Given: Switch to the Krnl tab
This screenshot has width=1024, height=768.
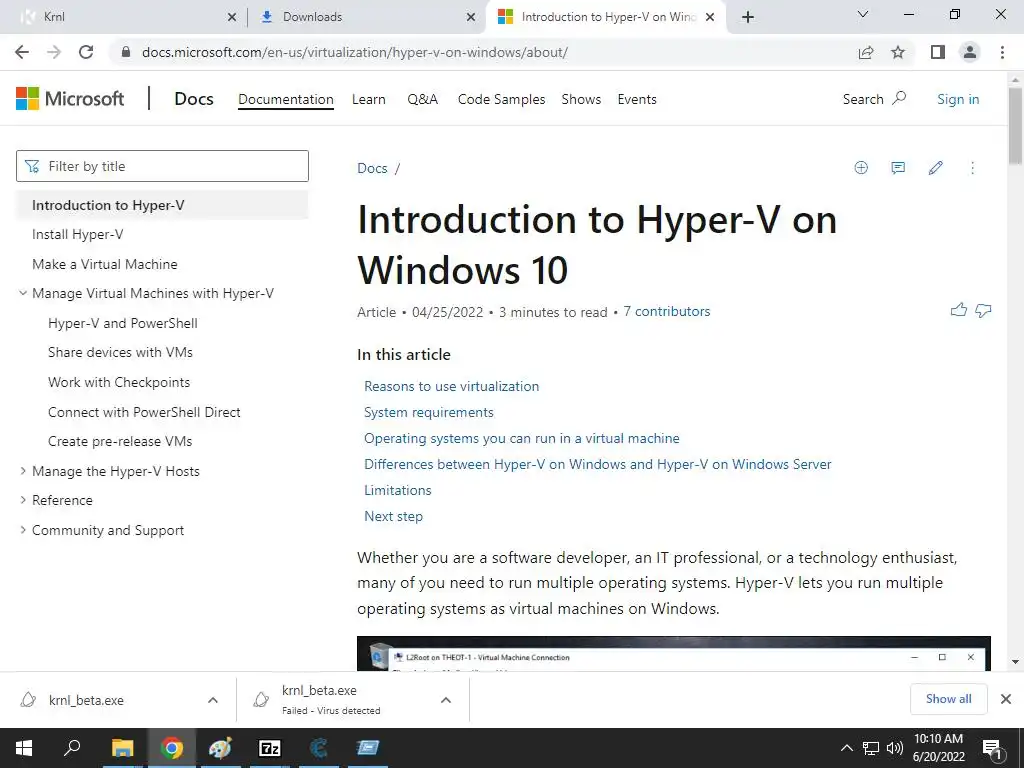Looking at the screenshot, I should point(123,17).
